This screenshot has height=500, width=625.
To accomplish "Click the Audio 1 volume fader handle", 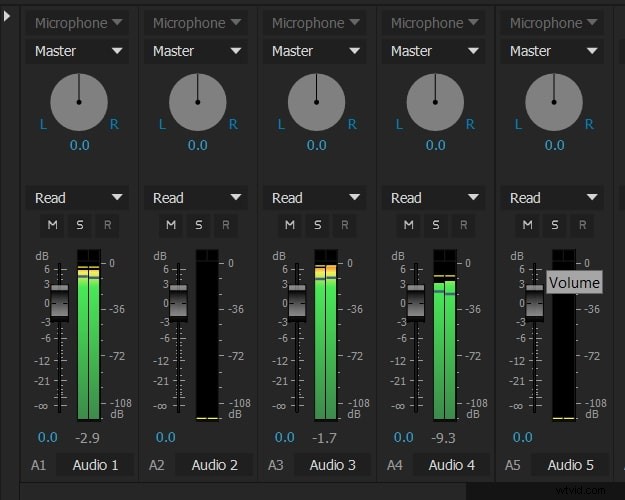I will (60, 303).
